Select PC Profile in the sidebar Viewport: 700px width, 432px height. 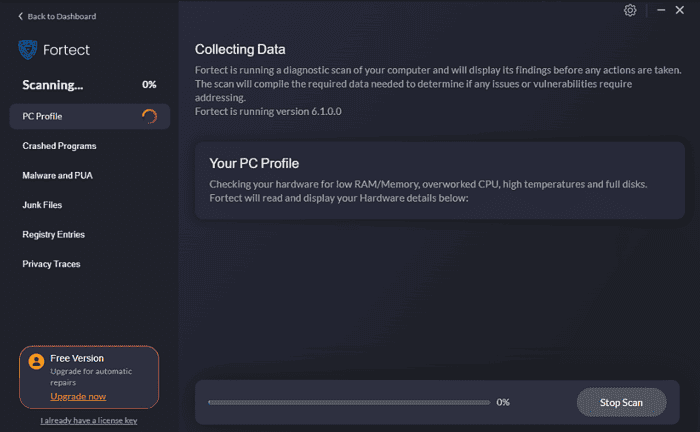[x=43, y=116]
